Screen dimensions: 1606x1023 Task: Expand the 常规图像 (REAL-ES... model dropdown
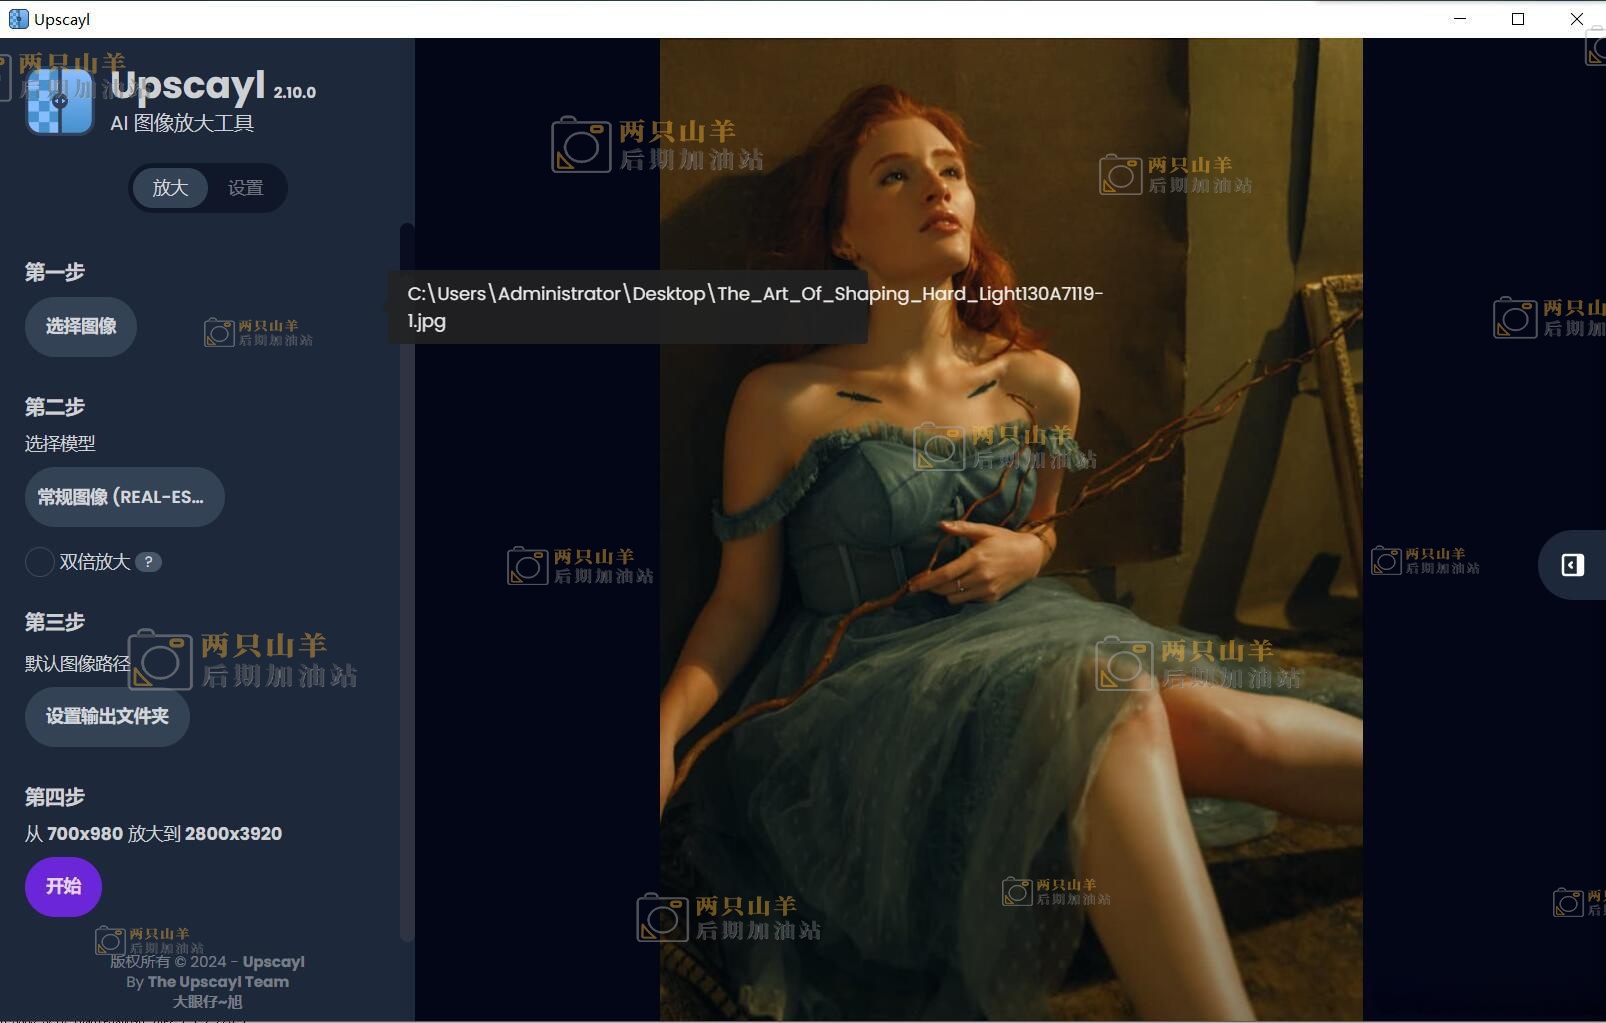coord(124,497)
